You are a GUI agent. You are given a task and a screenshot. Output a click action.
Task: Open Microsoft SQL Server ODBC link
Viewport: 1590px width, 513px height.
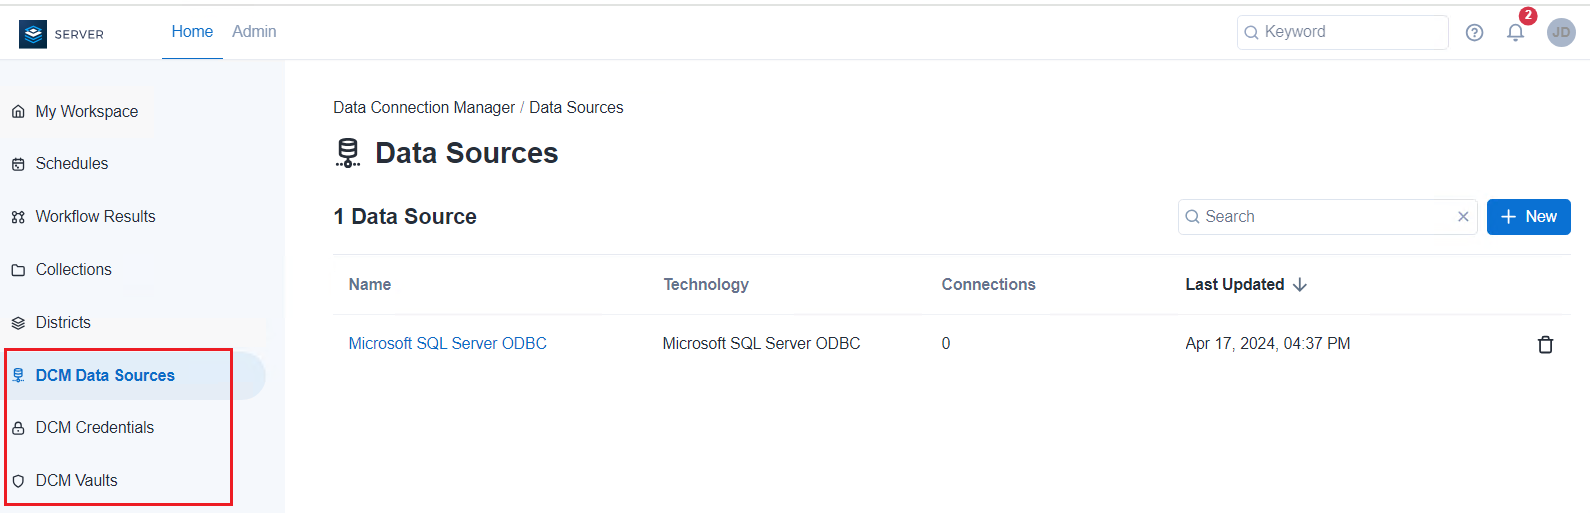447,344
